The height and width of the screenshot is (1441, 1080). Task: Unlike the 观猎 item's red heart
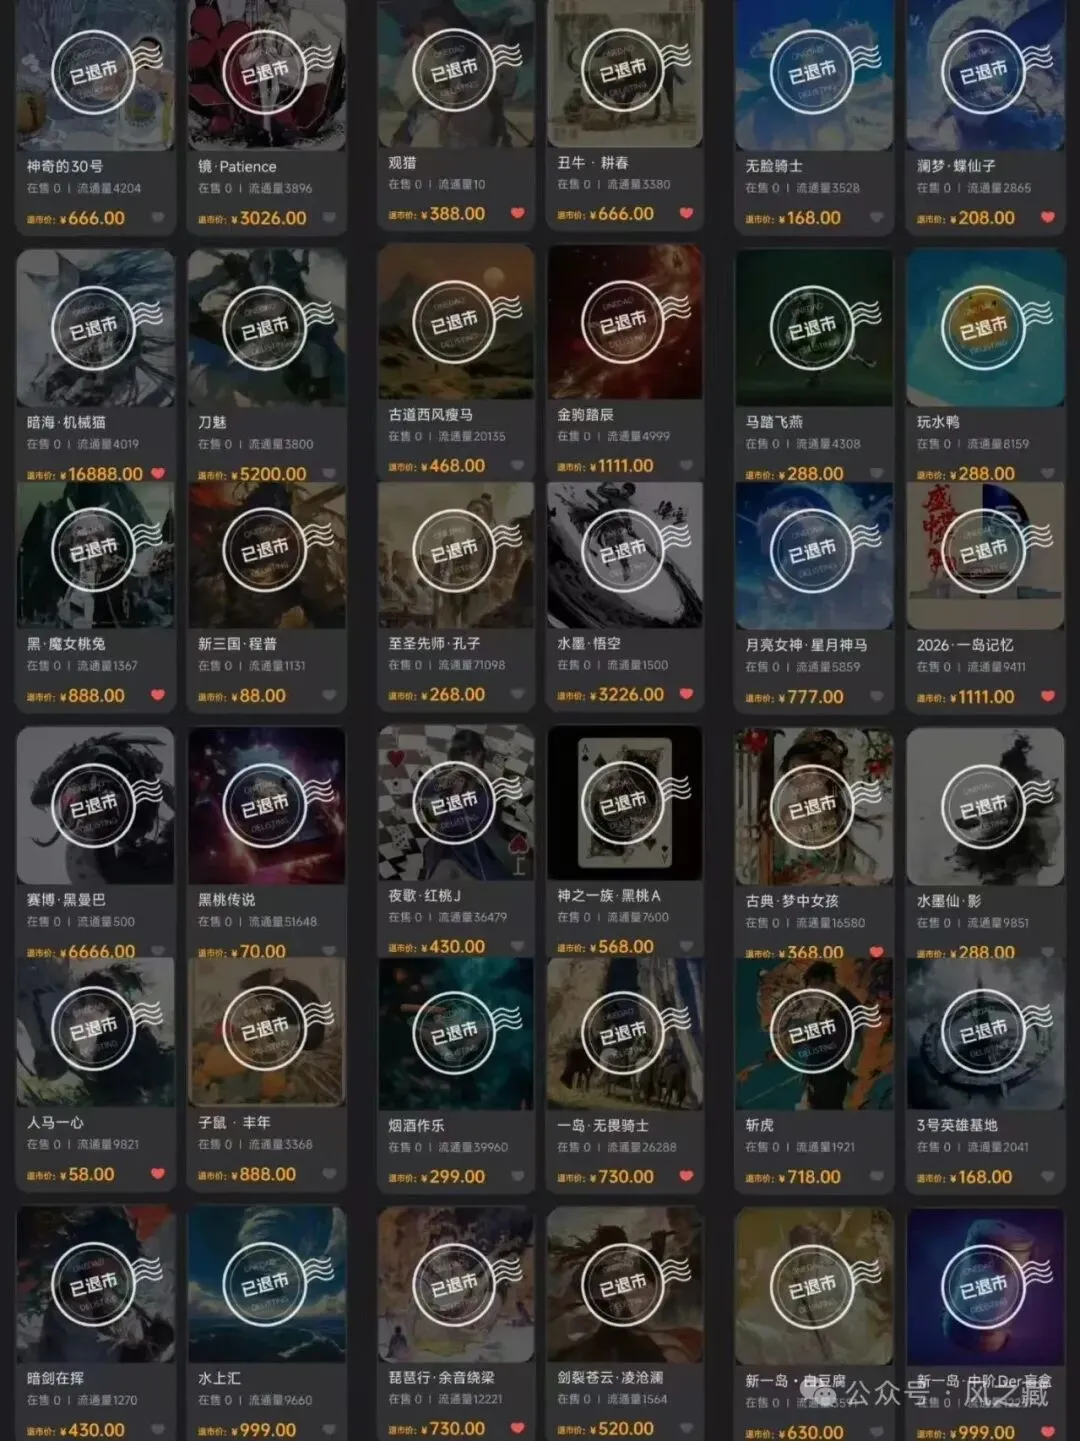tap(518, 213)
